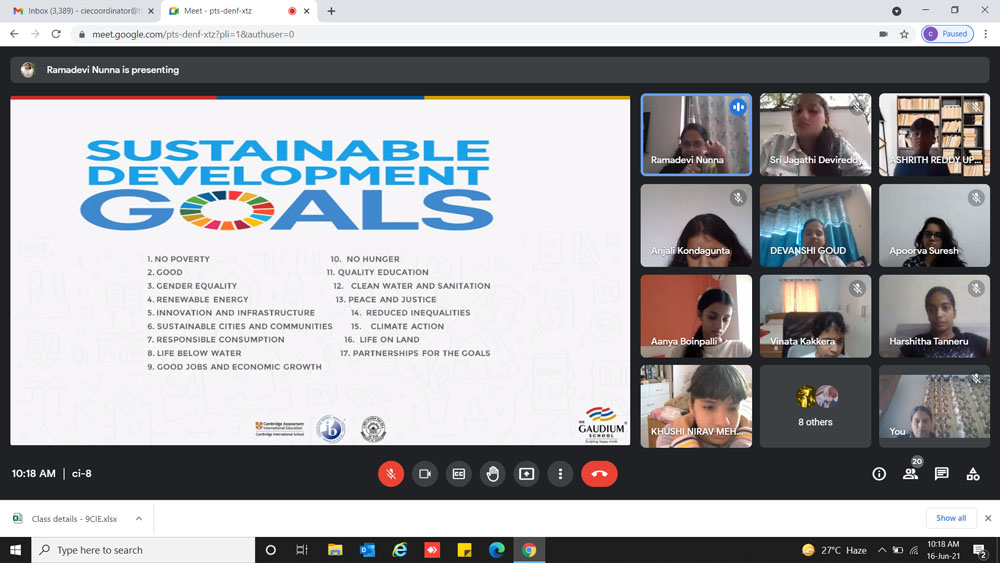Select Vinata Kakkera's video tile
This screenshot has width=1000, height=563.
click(x=815, y=316)
